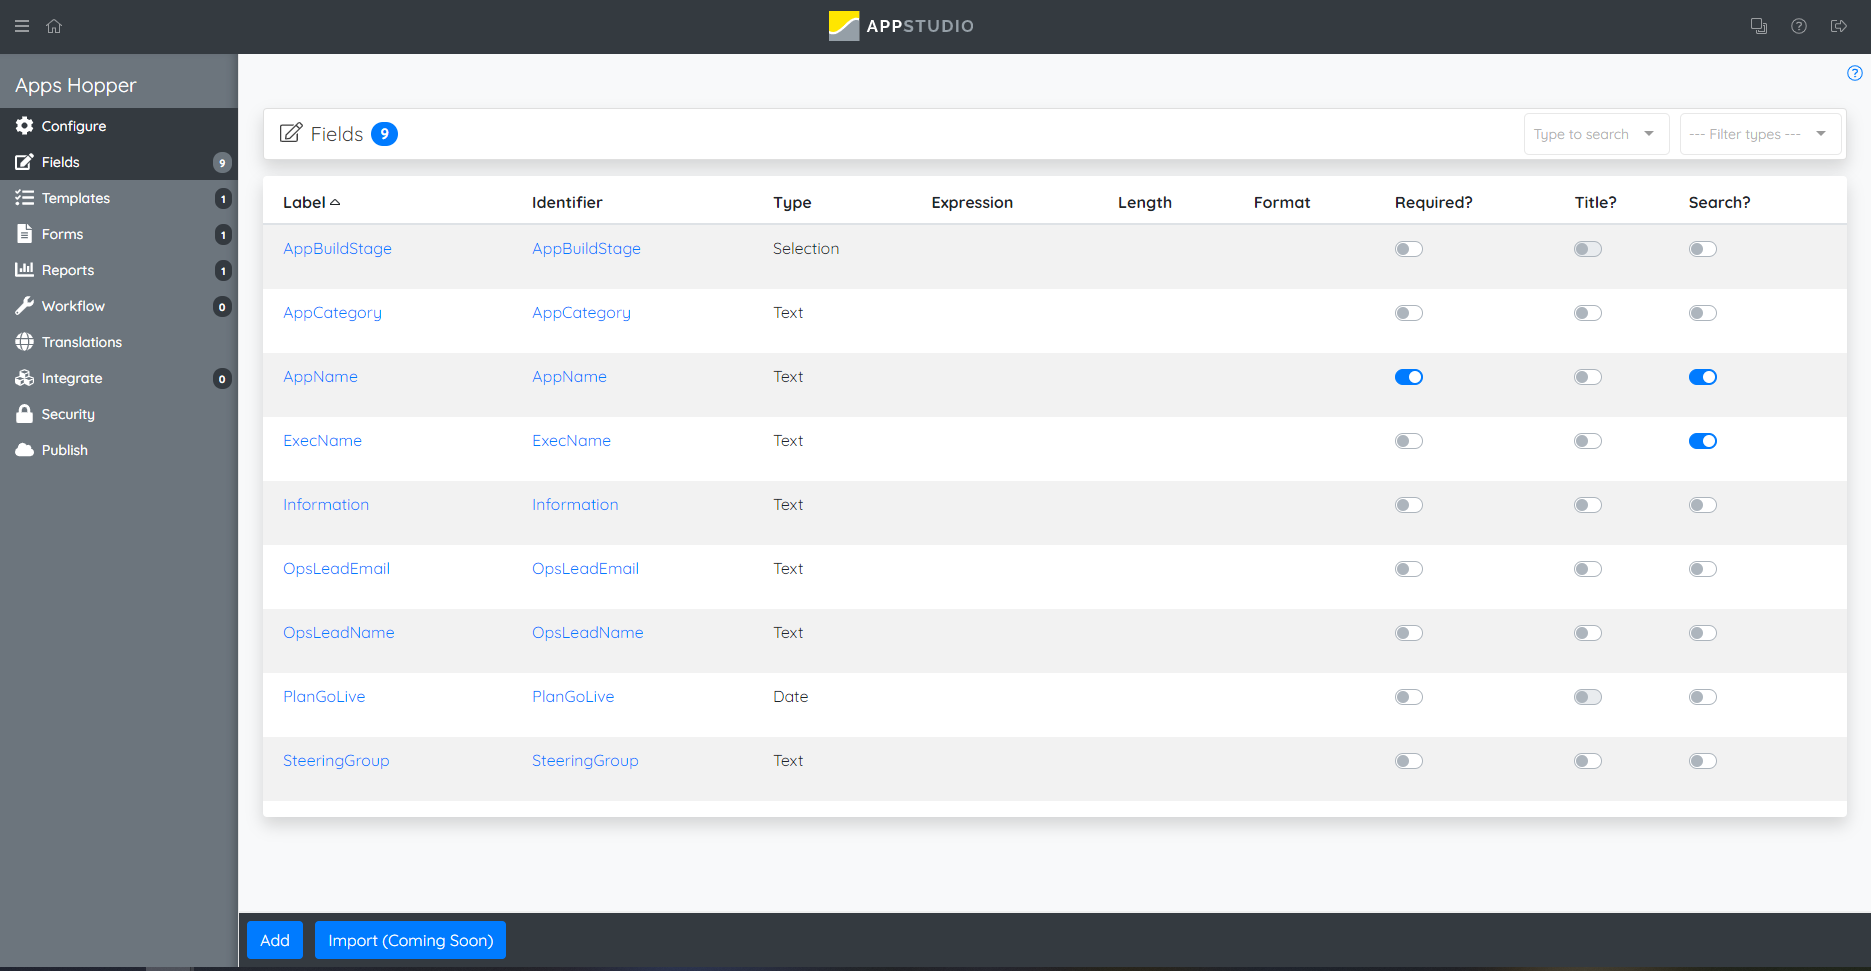Screen dimensions: 1871x971
Task: Click the Apps Hopper title
Action: tap(75, 85)
